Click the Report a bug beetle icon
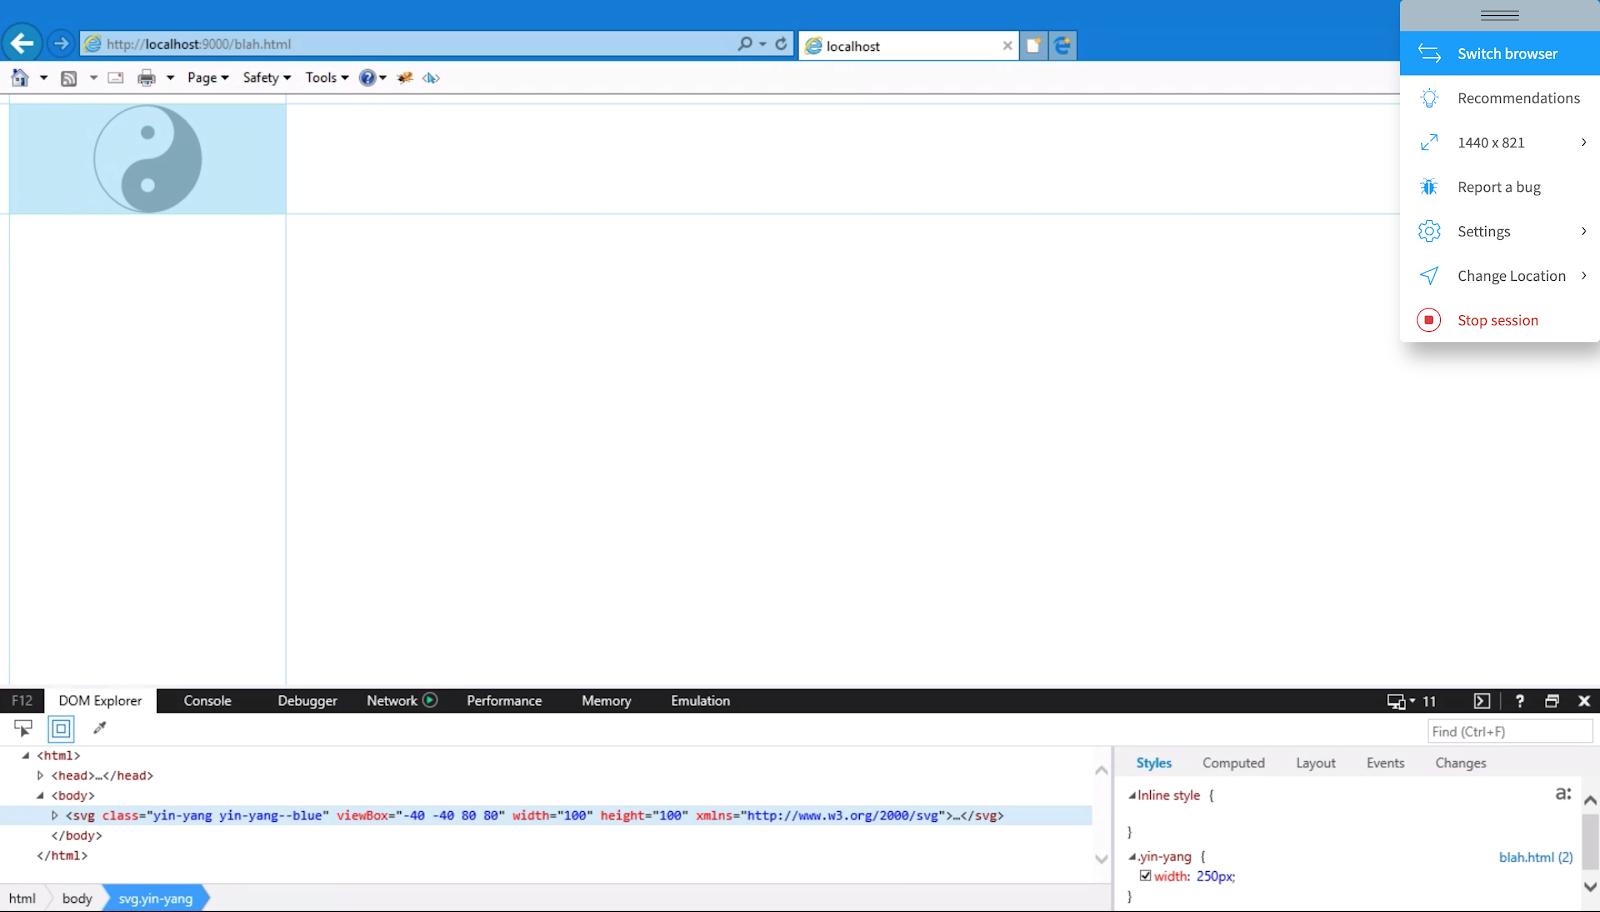Viewport: 1600px width, 912px height. point(1429,187)
